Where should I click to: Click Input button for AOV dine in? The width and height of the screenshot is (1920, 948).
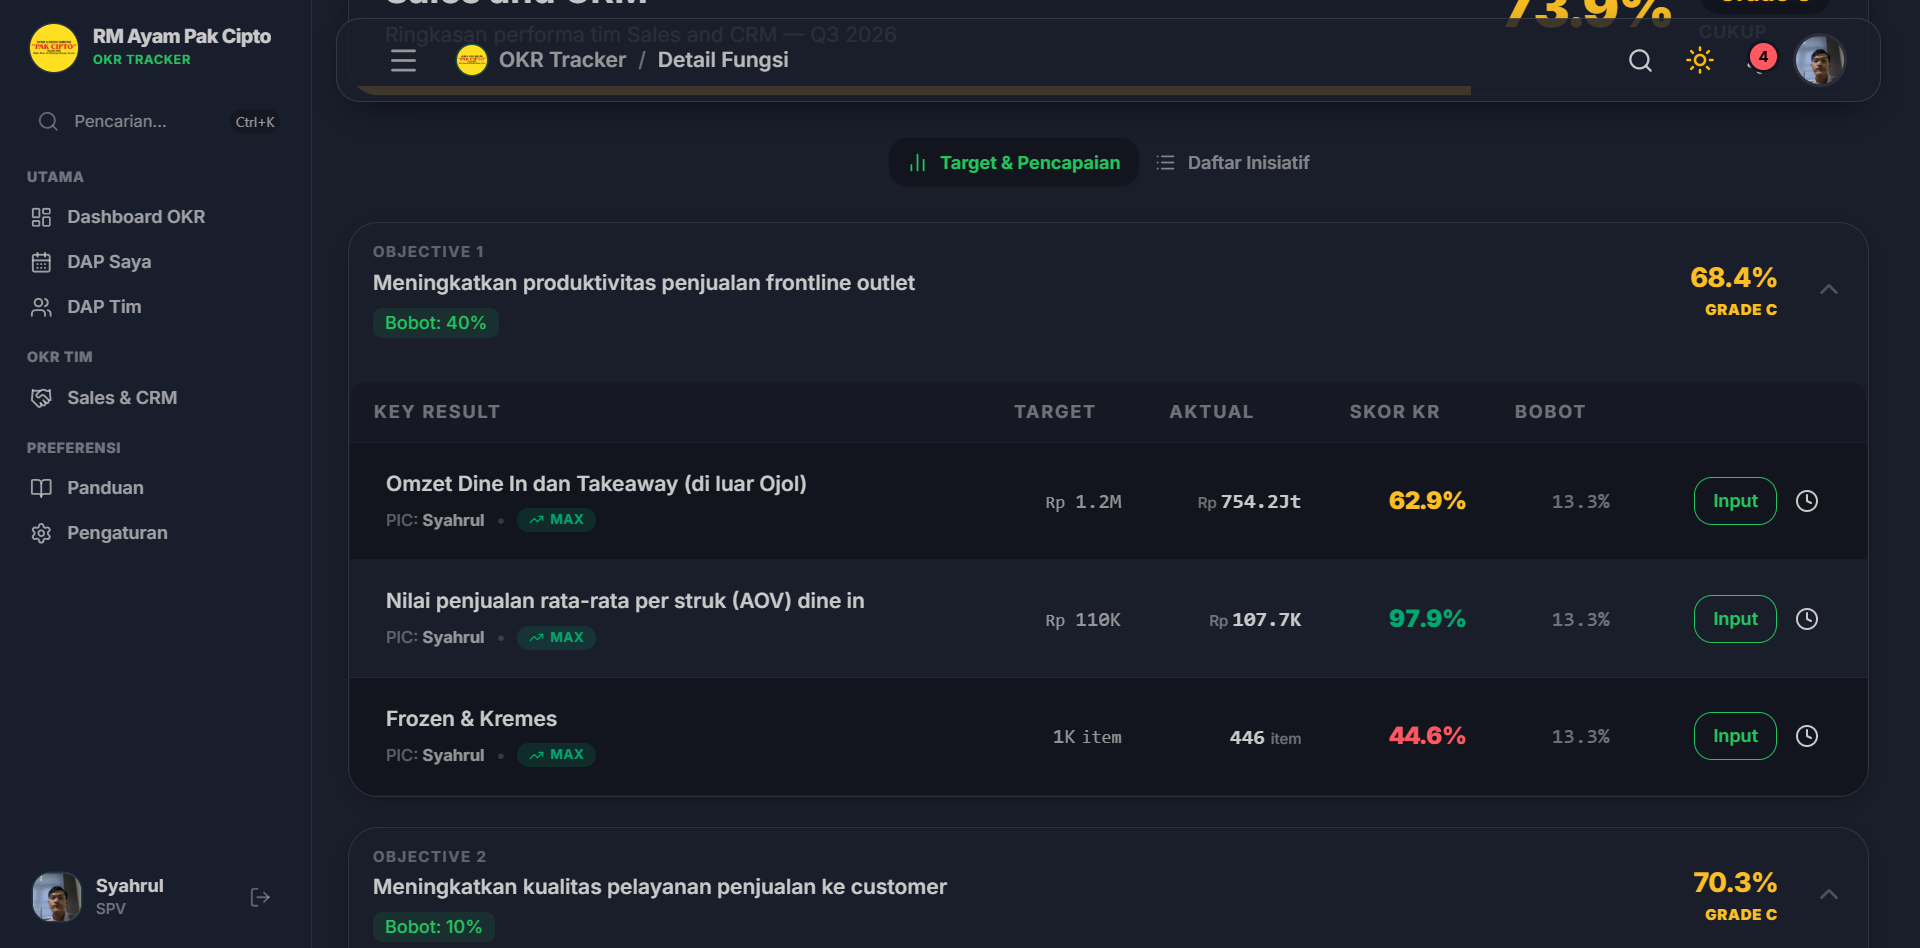[1735, 619]
